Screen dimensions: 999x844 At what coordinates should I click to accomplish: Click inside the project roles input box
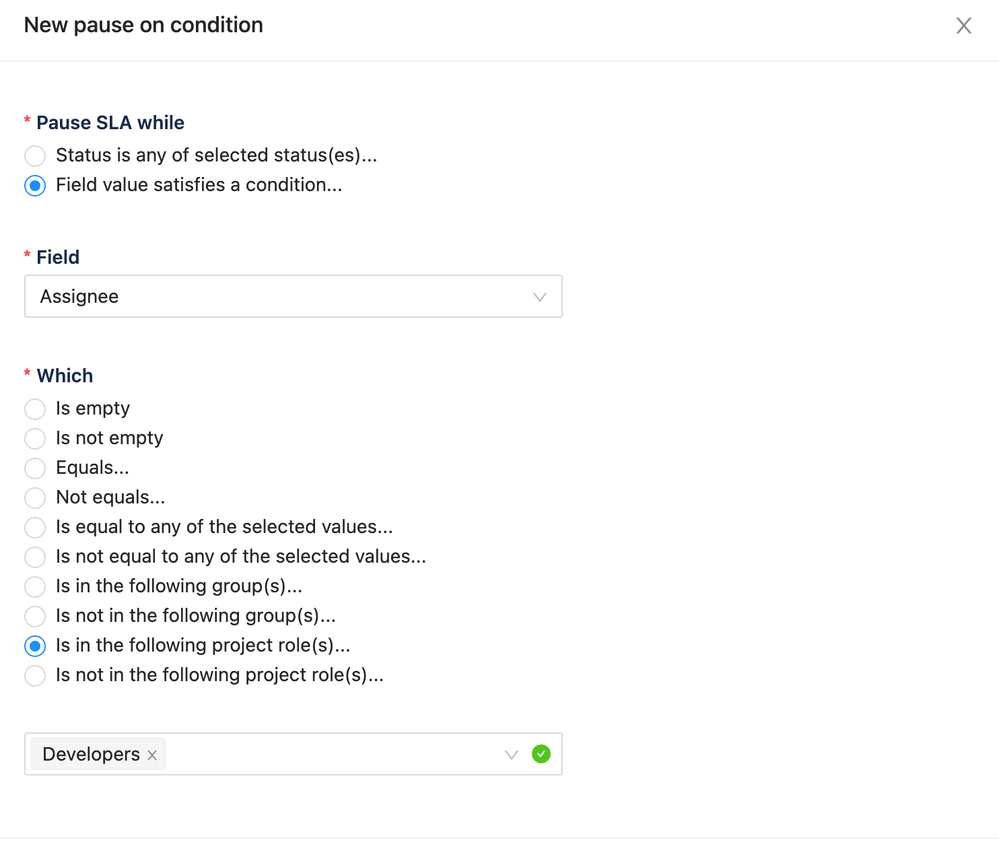click(x=330, y=755)
